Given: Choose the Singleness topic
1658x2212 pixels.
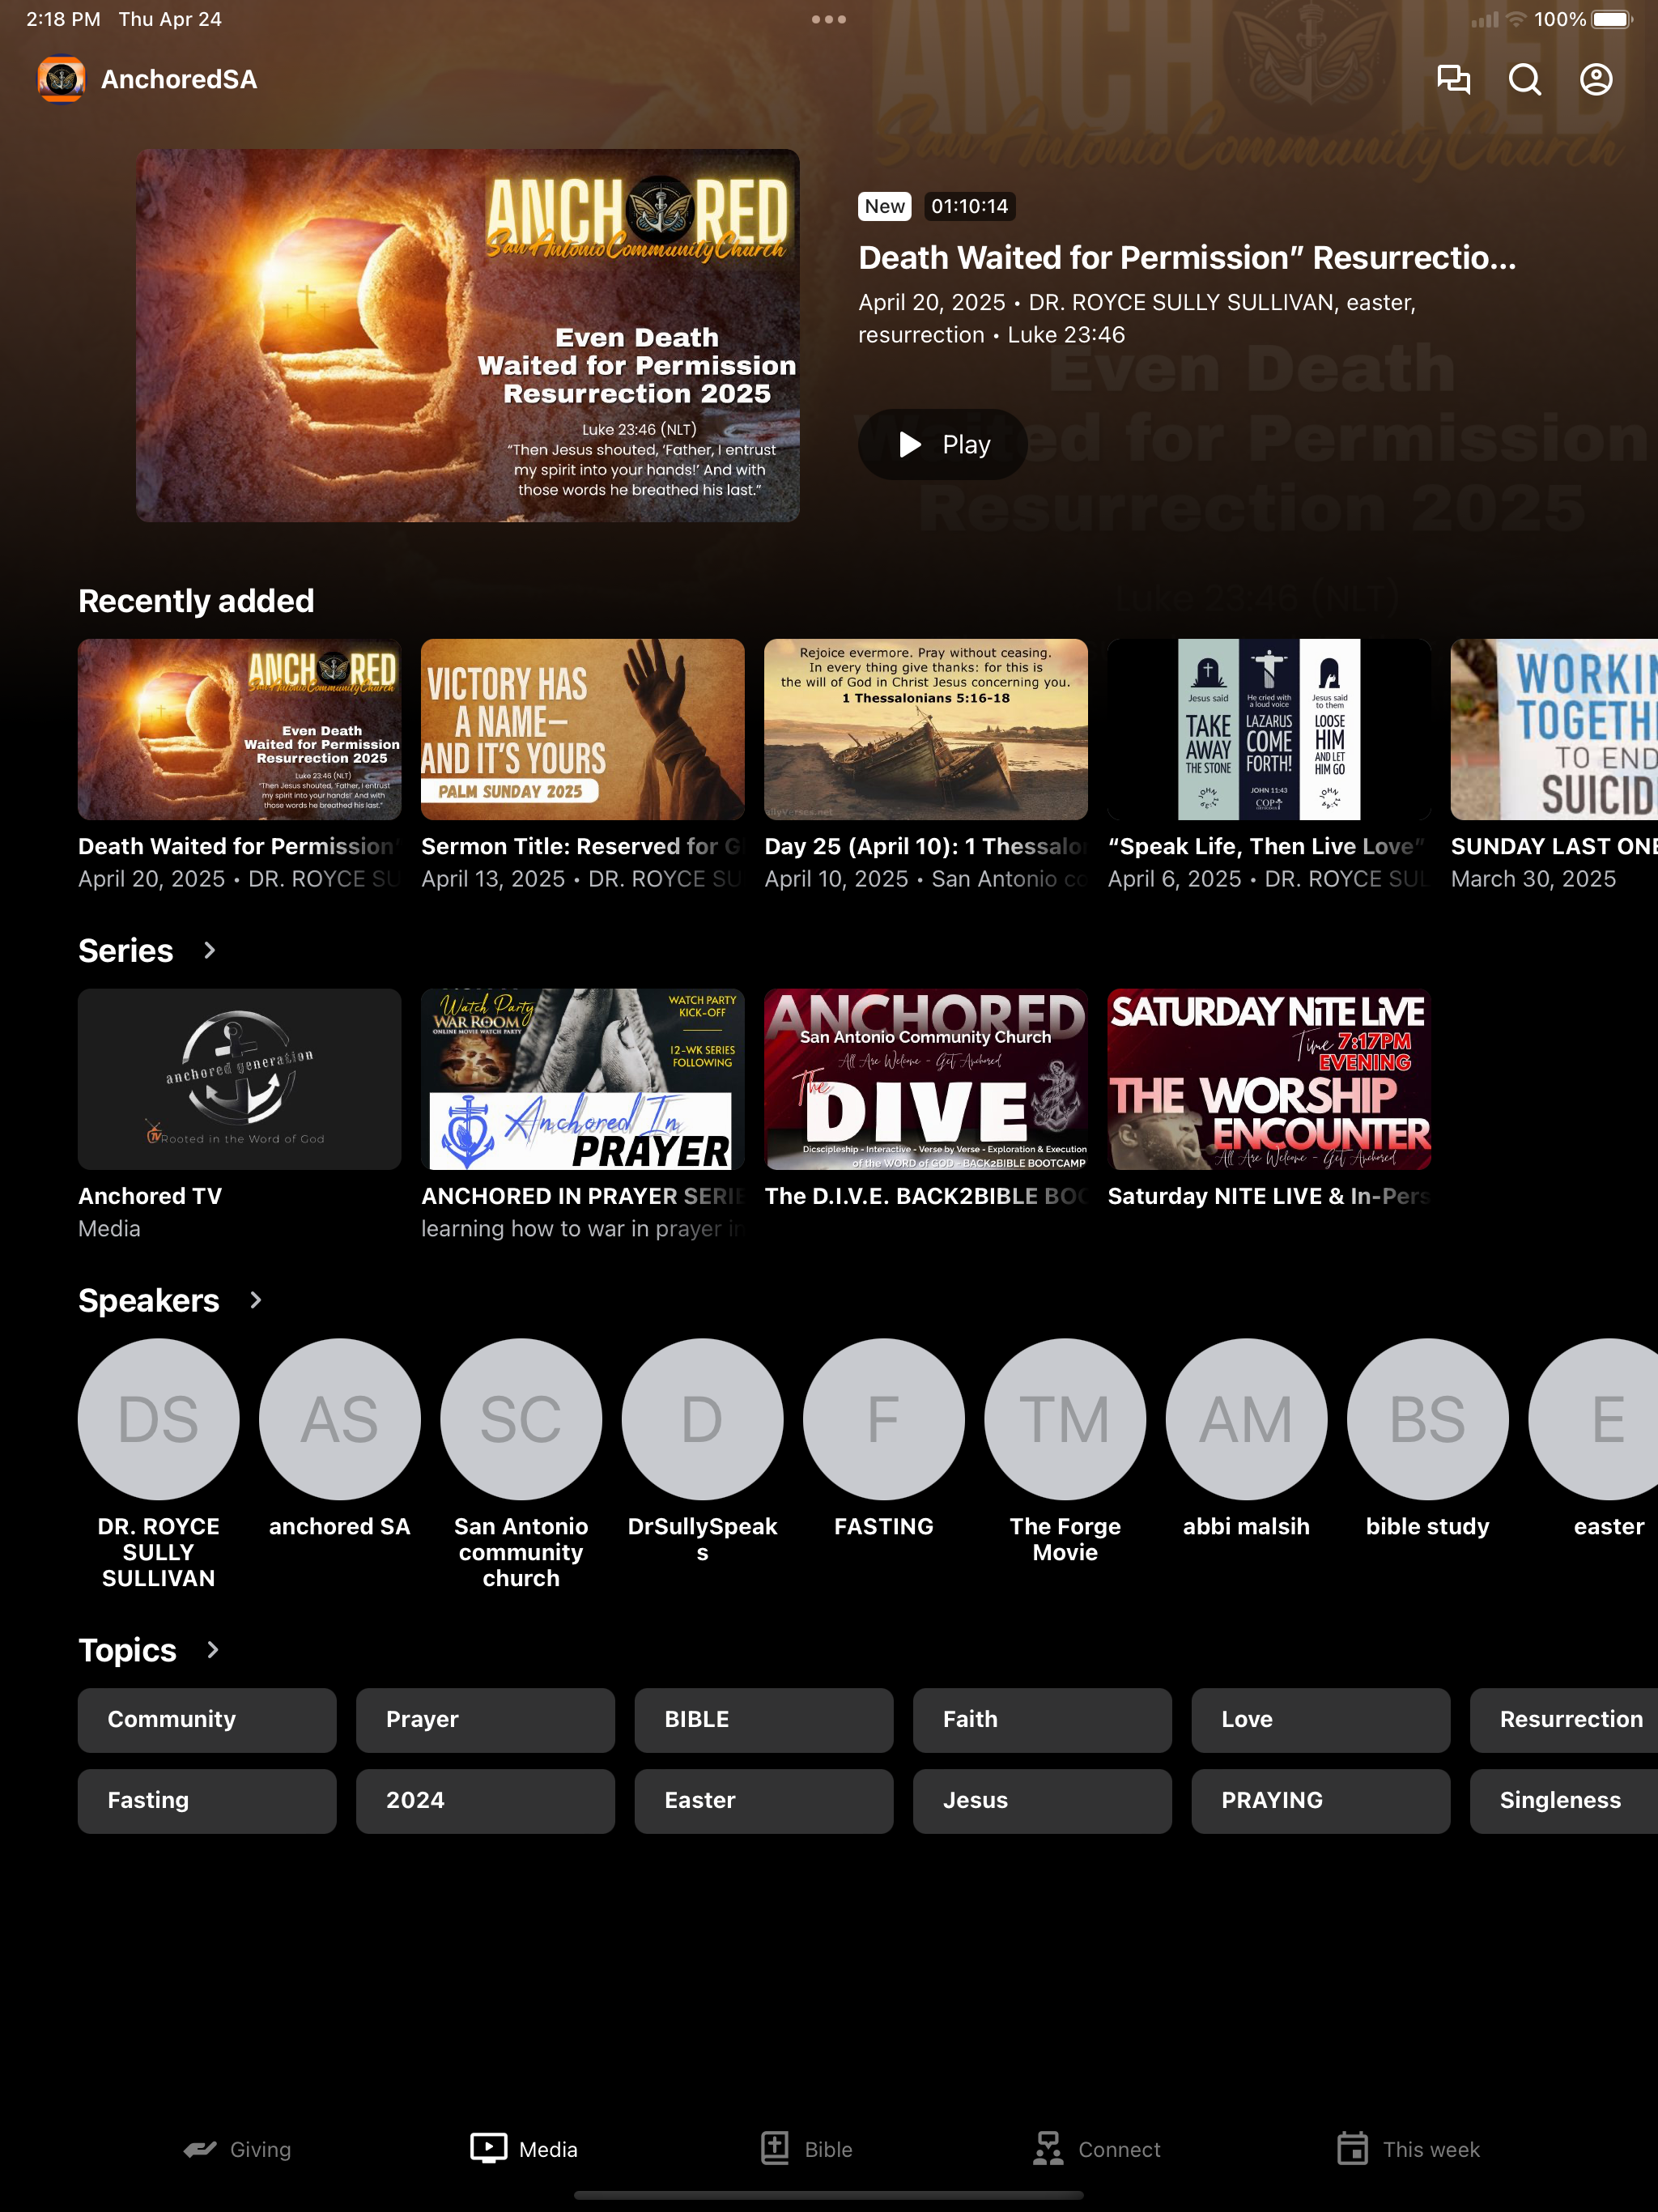Looking at the screenshot, I should coord(1564,1801).
